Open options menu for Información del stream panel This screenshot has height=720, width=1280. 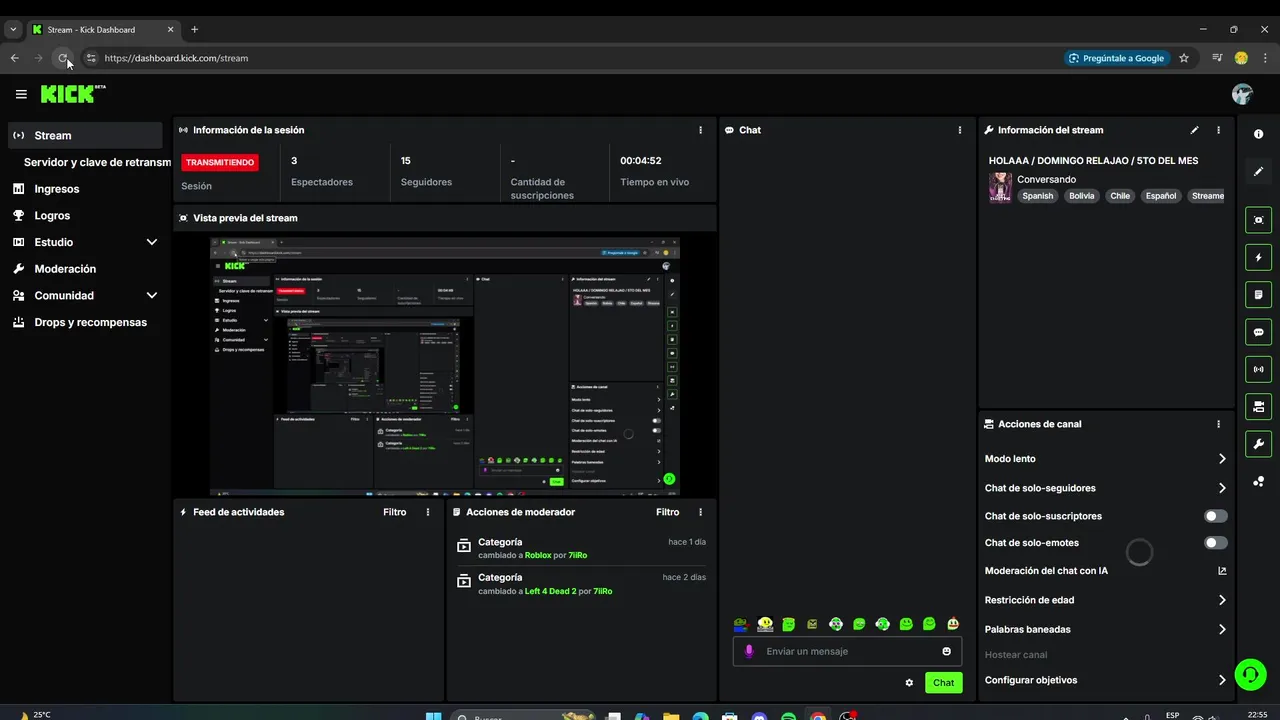(x=1218, y=130)
